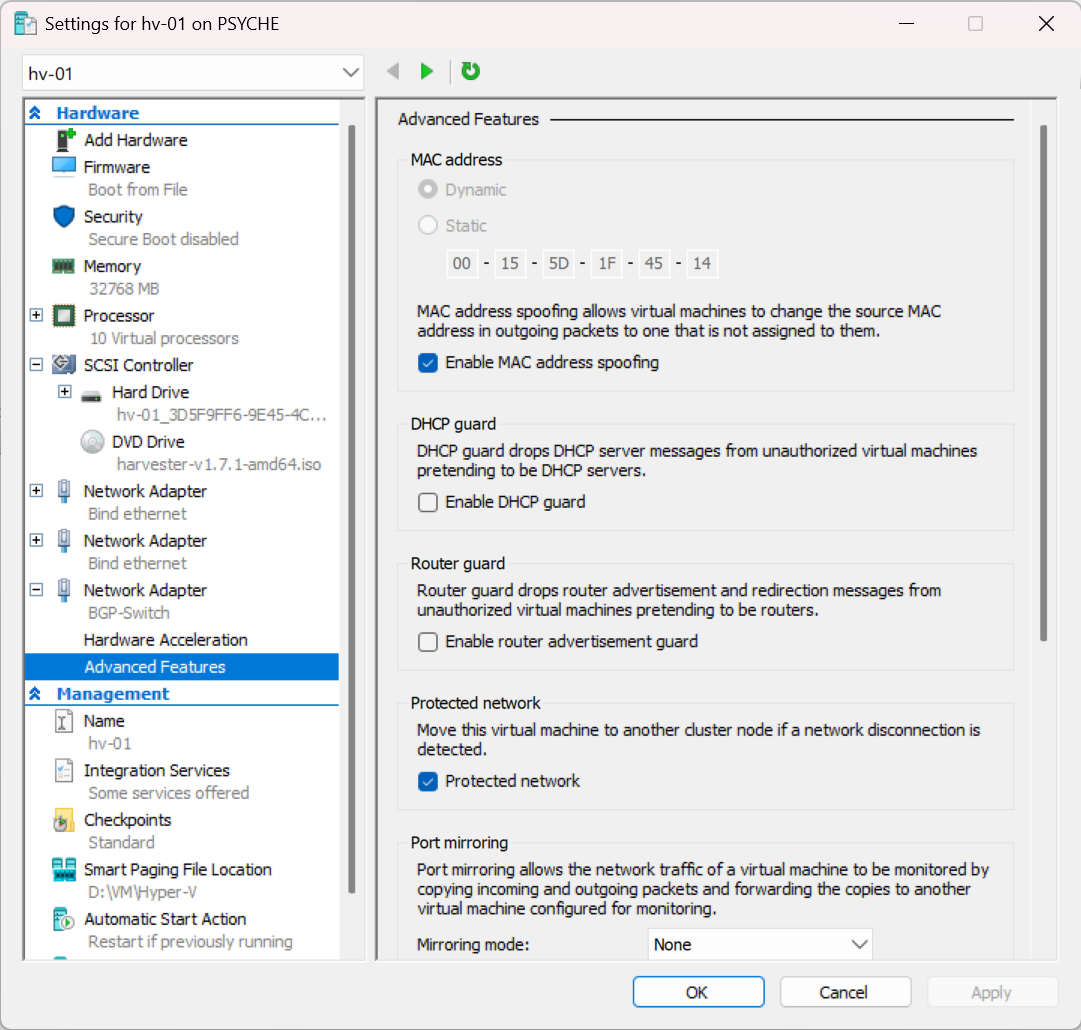Open the hv-01 virtual machine dropdown
Screen dimensions: 1081x1030
(x=193, y=73)
